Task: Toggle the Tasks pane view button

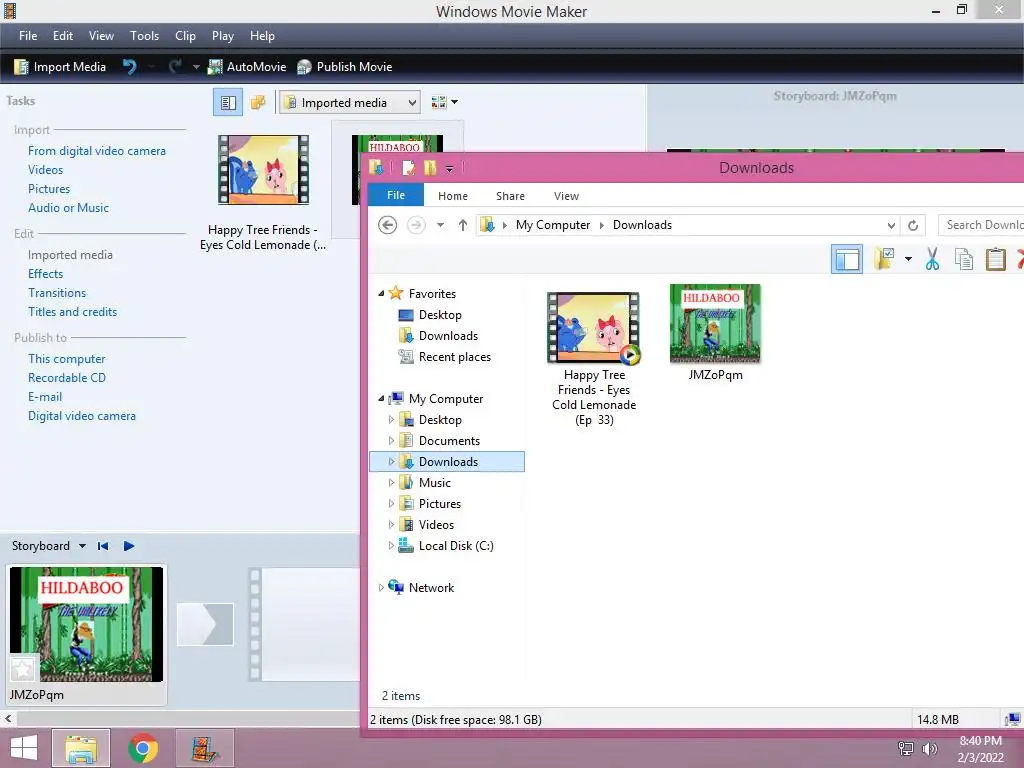Action: 228,103
